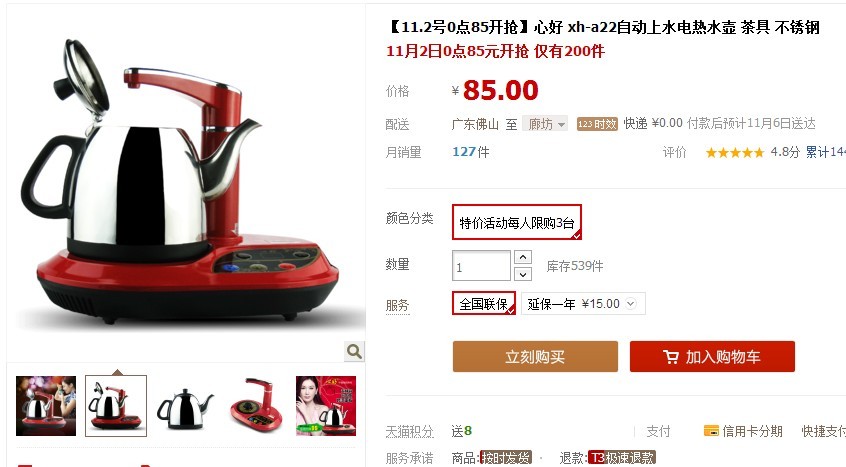Viewport: 846px width, 467px height.
Task: Open the 廊坊 destination city dropdown
Action: coord(545,125)
